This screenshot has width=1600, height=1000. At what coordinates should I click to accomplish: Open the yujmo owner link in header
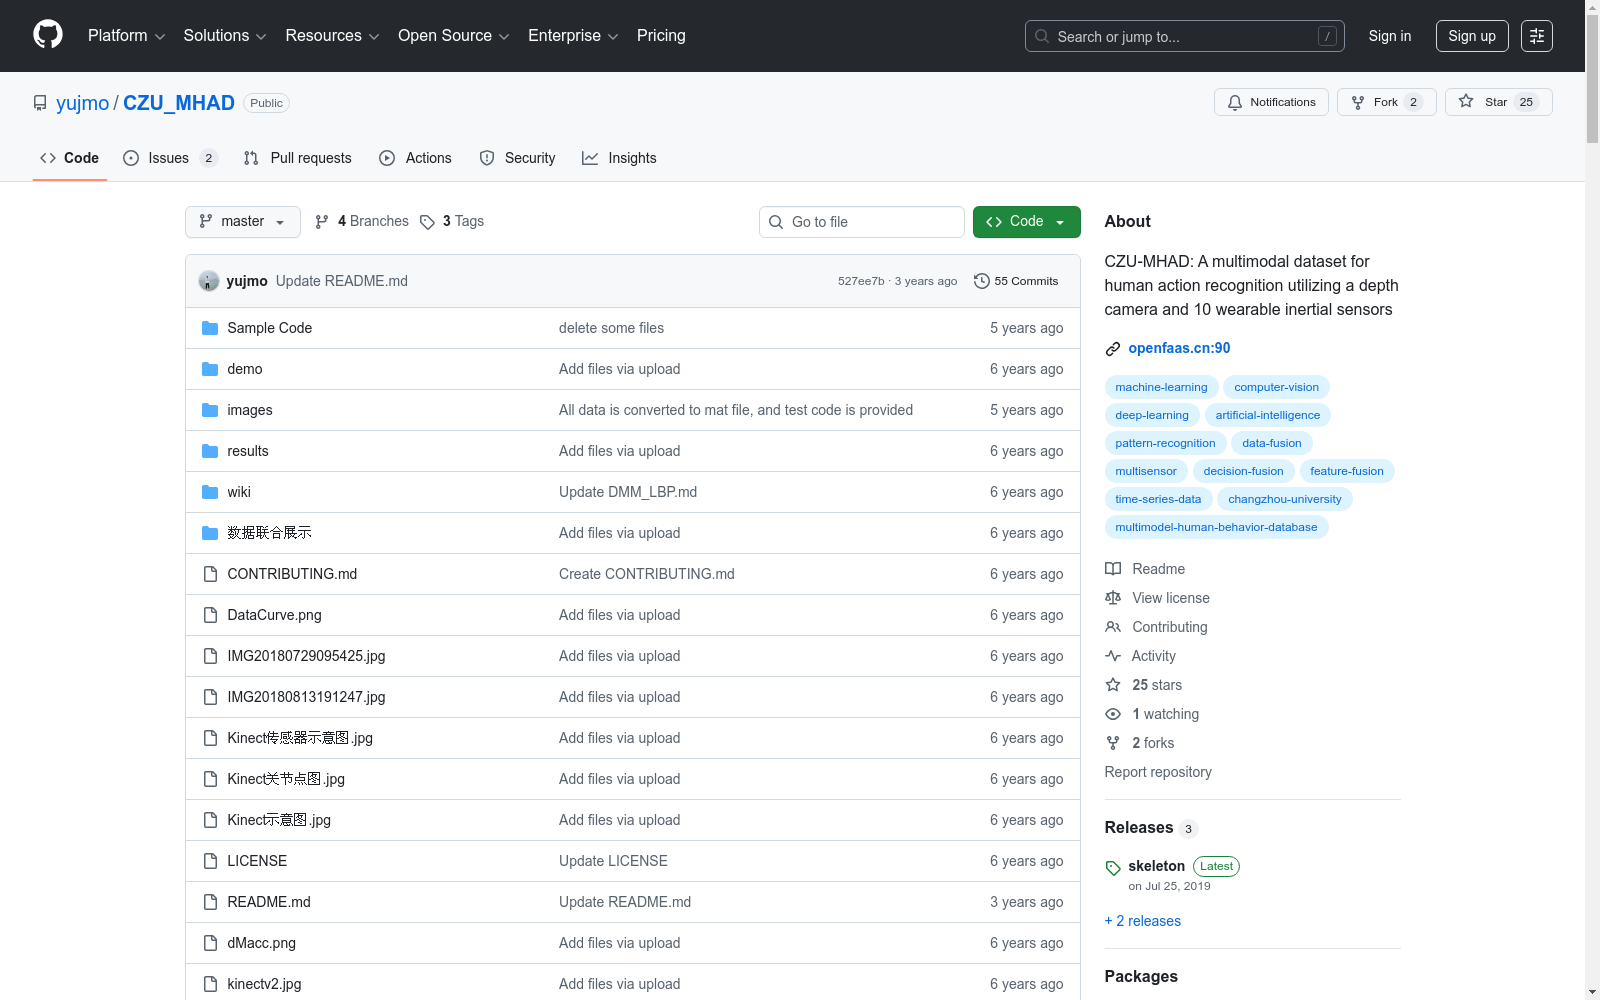coord(82,103)
